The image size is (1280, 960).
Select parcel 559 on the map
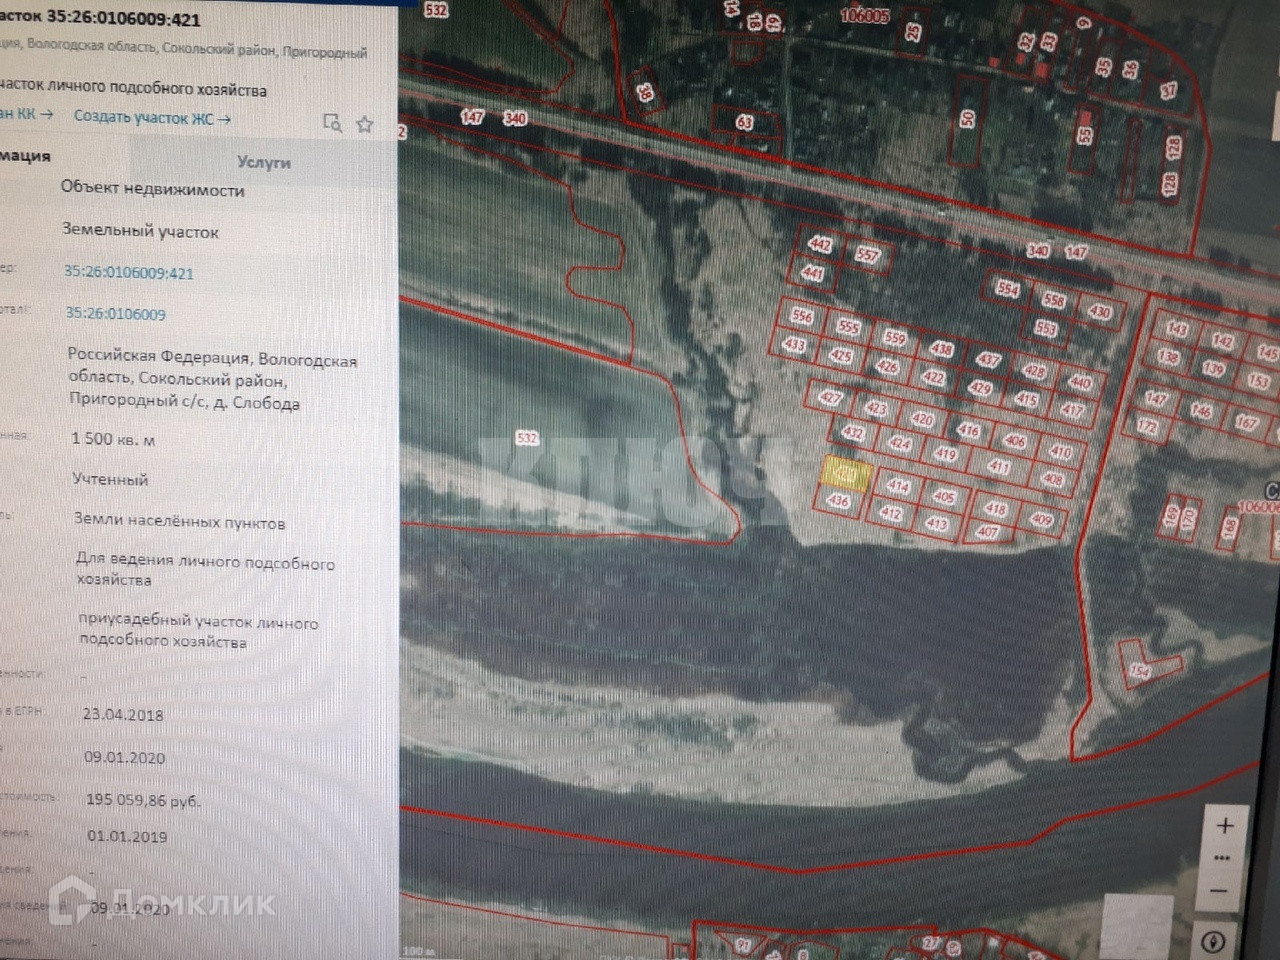click(x=895, y=338)
